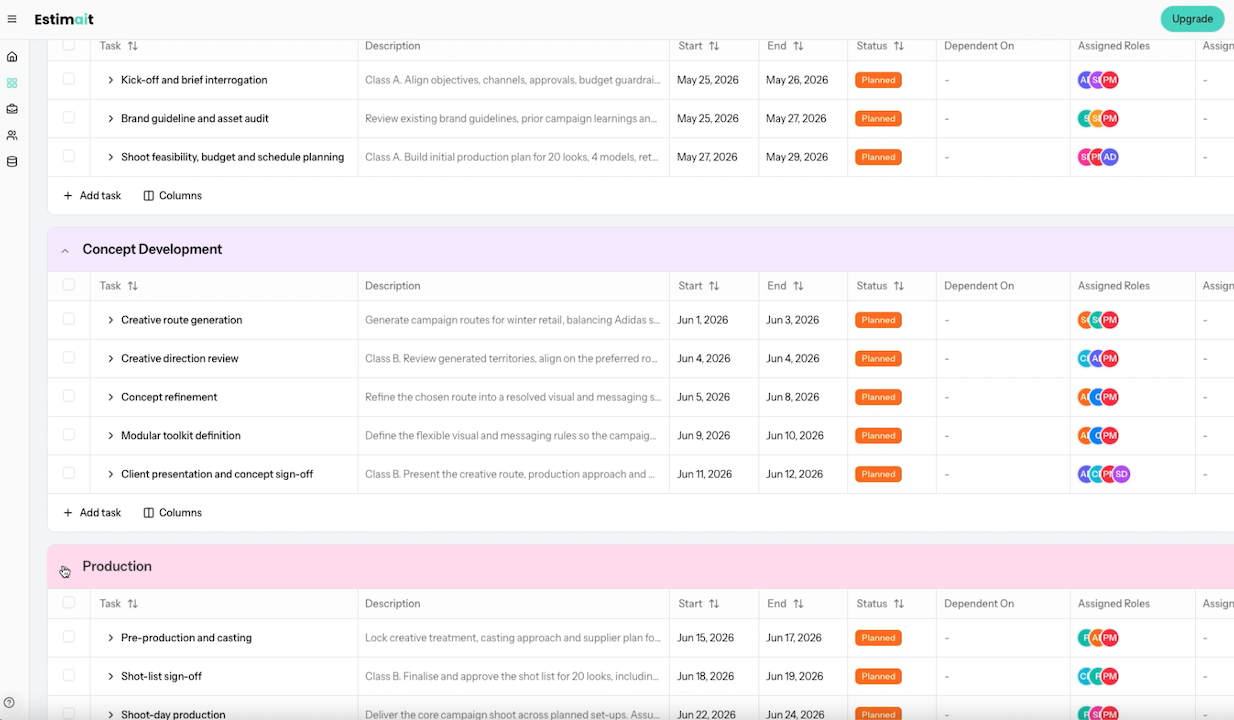Image resolution: width=1234 pixels, height=720 pixels.
Task: Click role avatars for Shoot feasibility row
Action: coord(1098,157)
